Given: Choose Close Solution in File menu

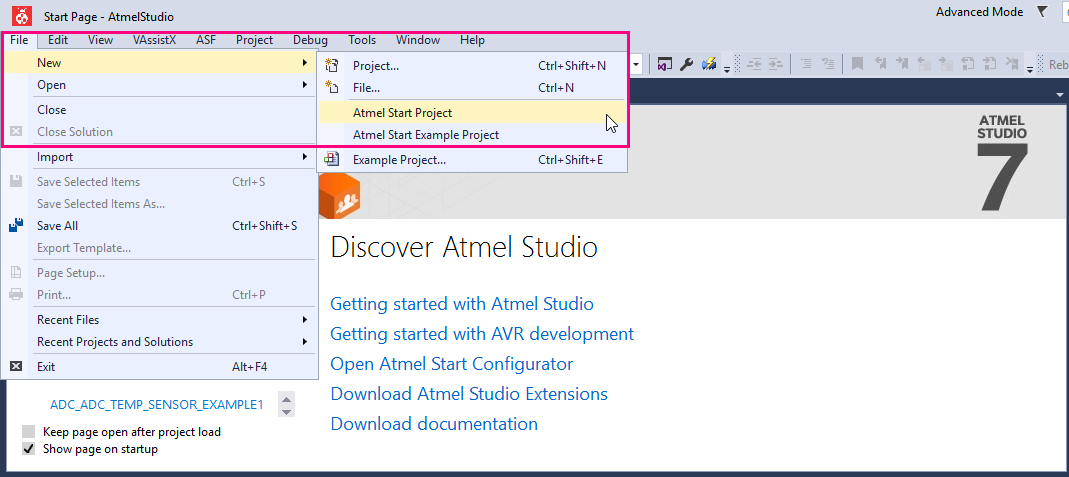Looking at the screenshot, I should click(160, 132).
